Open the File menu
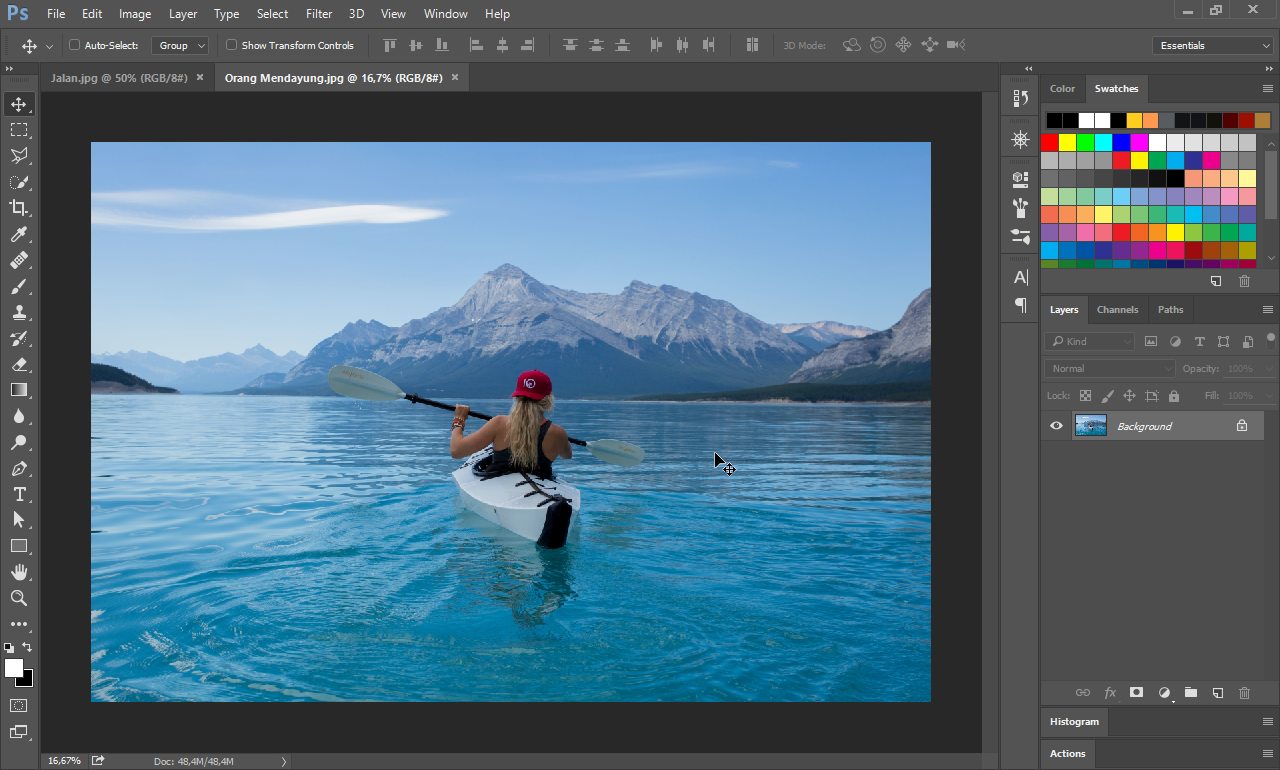Screen dimensions: 1280x770 (56, 14)
